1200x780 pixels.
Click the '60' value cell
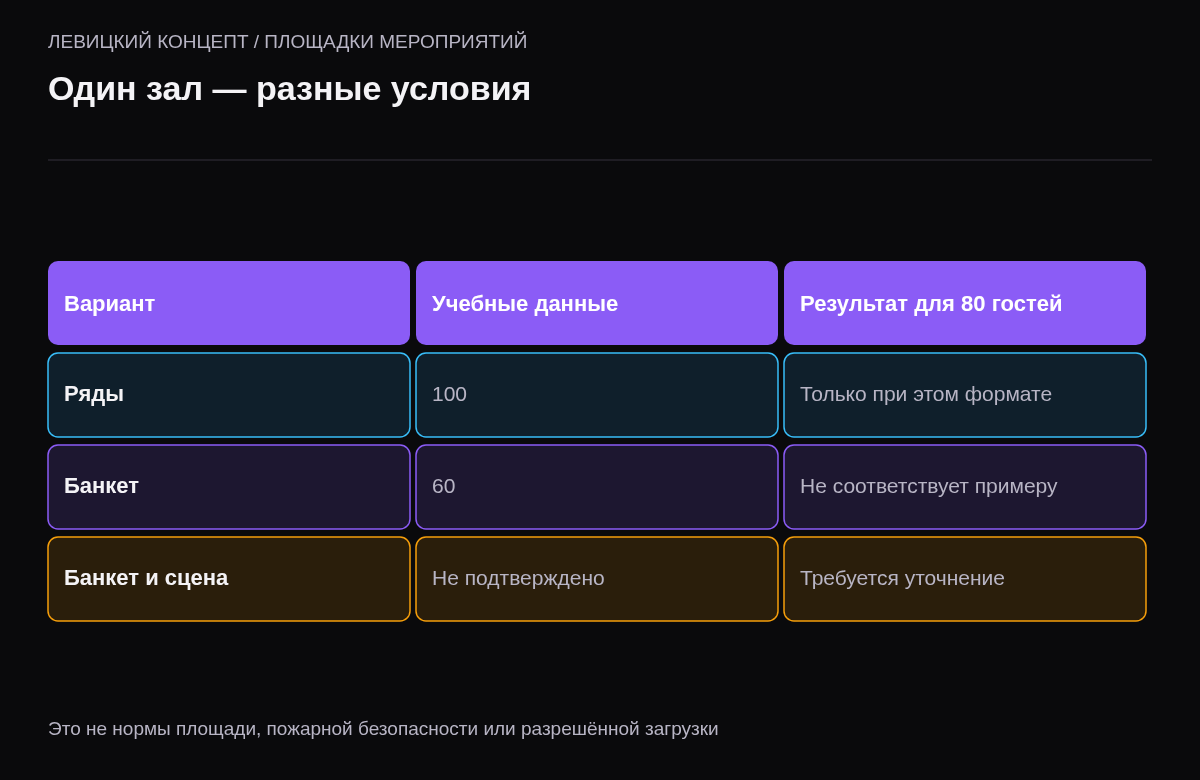tap(597, 487)
